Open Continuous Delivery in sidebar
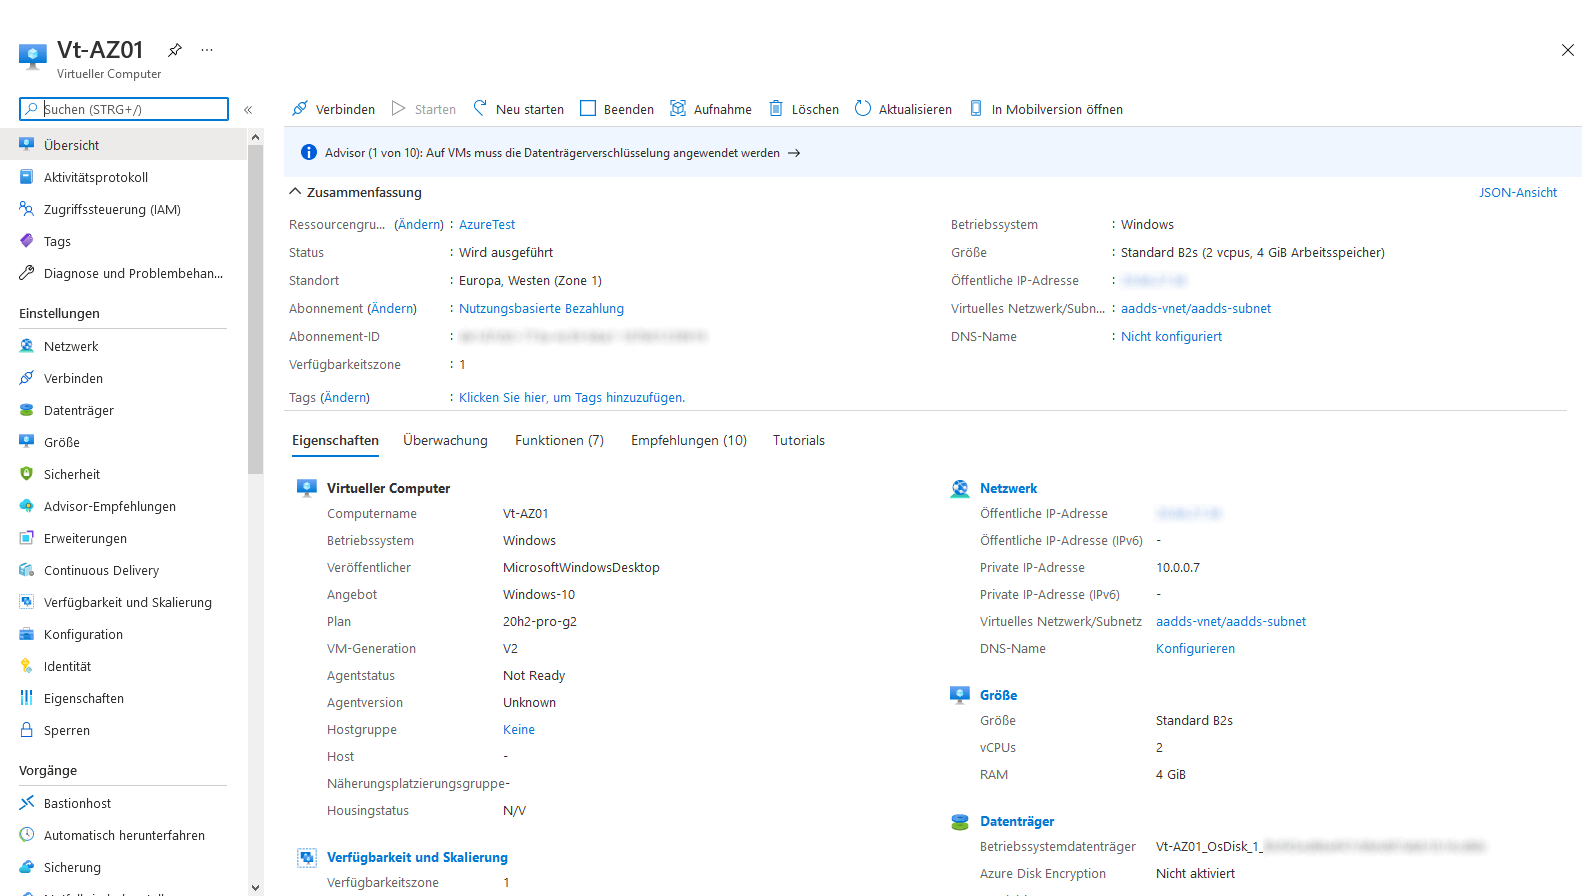This screenshot has width=1582, height=896. click(123, 570)
